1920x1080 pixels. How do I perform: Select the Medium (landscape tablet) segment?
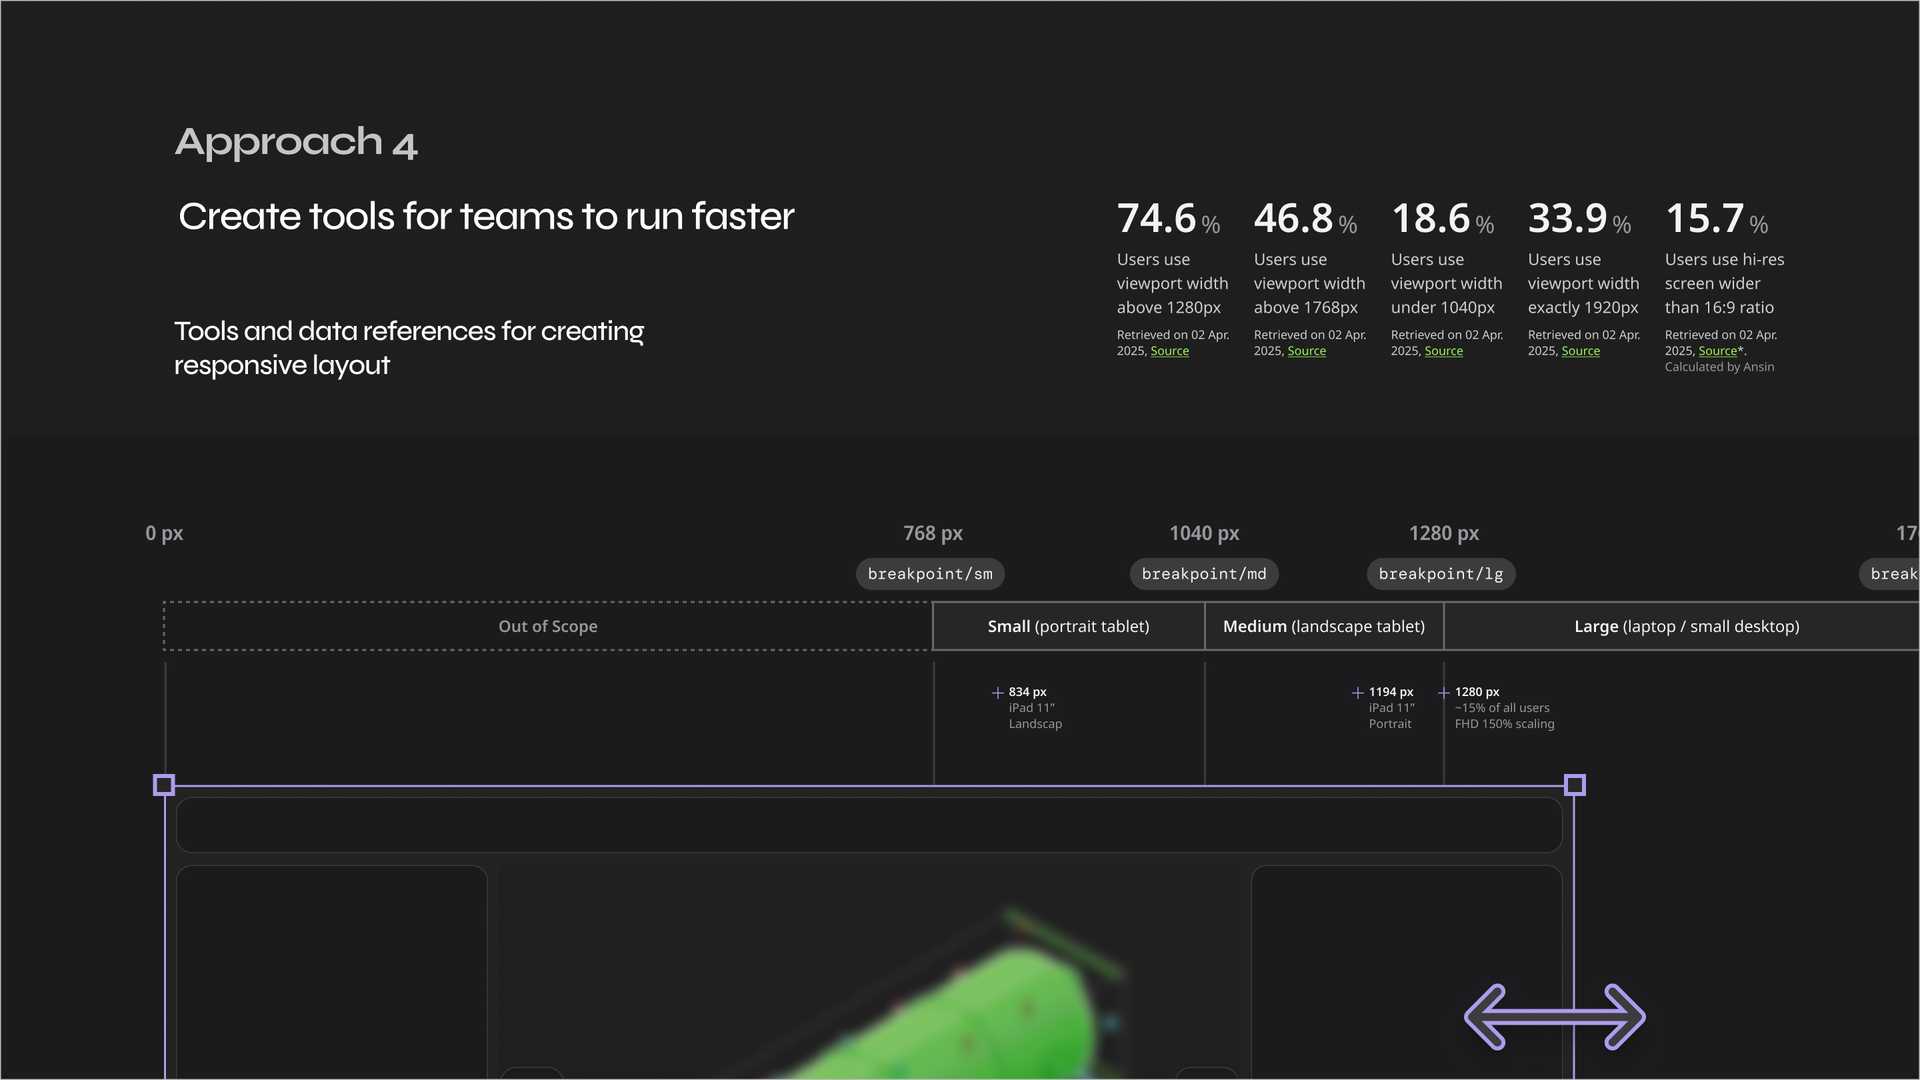1324,626
